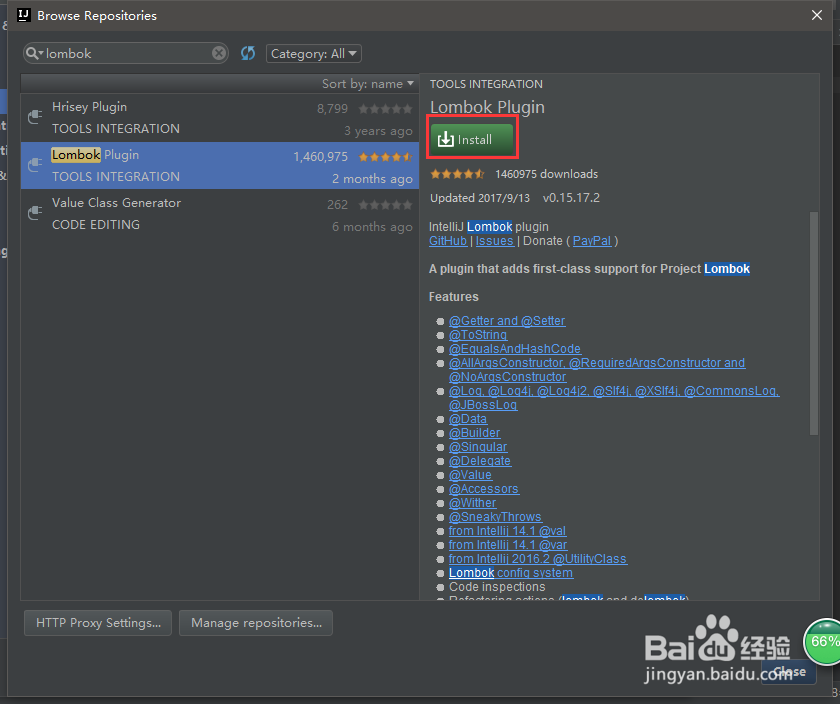The height and width of the screenshot is (704, 840).
Task: Open the search history magnifier dropdown
Action: [x=34, y=53]
